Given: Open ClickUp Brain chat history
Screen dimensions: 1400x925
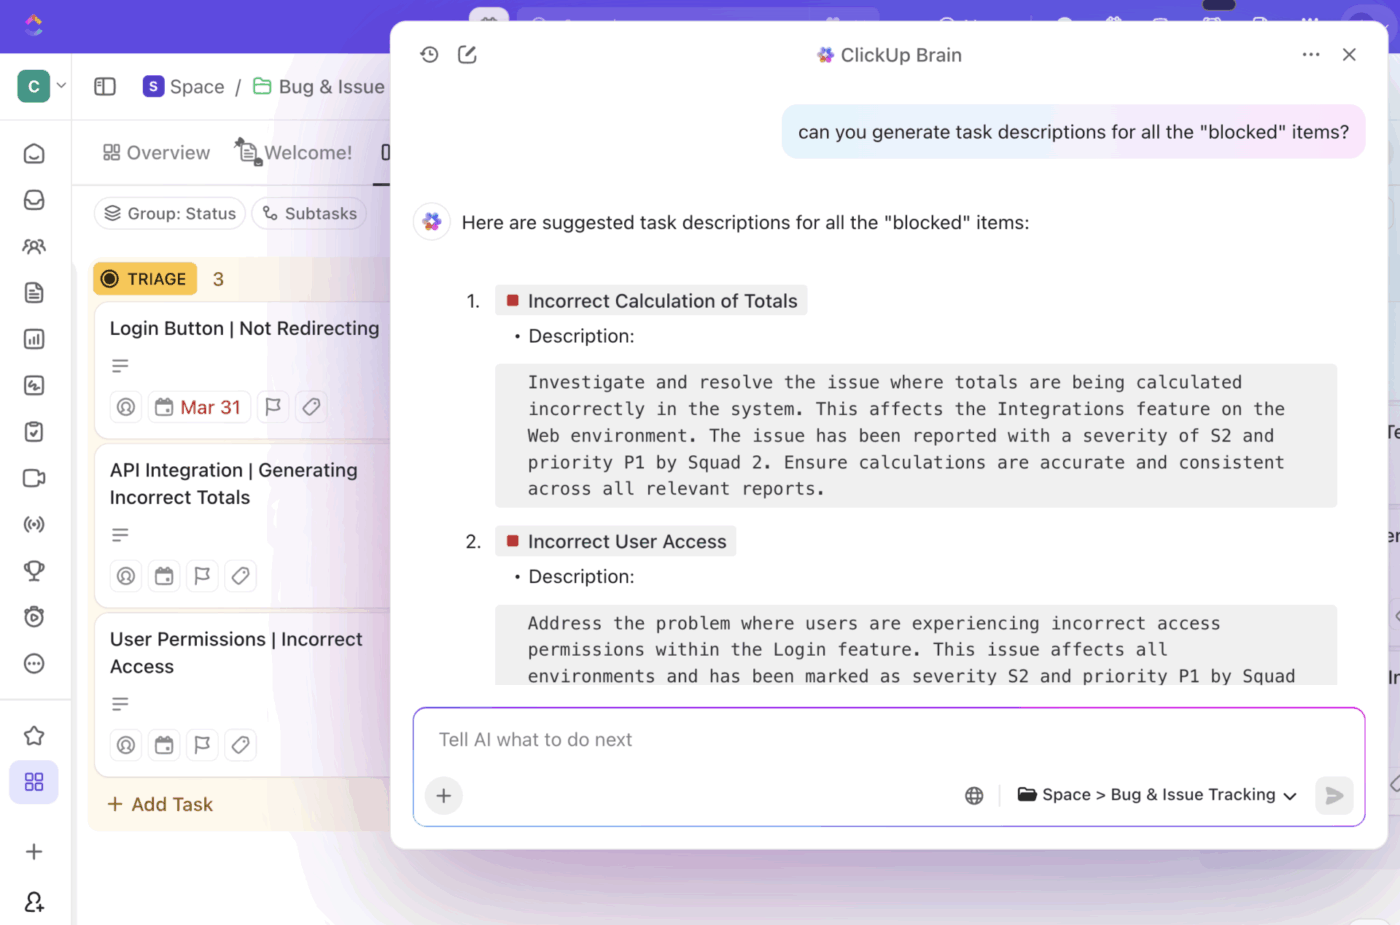Looking at the screenshot, I should point(430,55).
